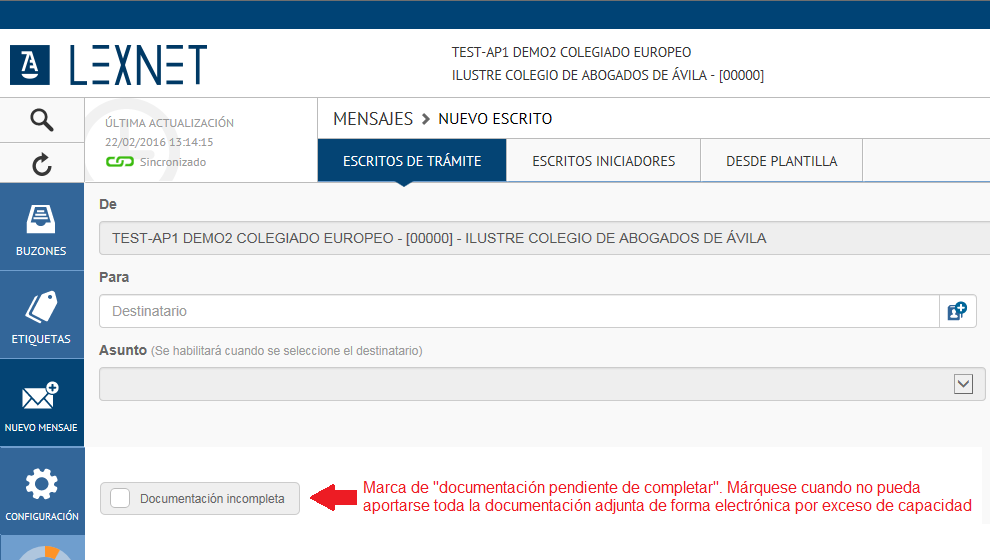Click the MENSAJES breadcrumb link
The width and height of the screenshot is (990, 560).
click(x=373, y=119)
